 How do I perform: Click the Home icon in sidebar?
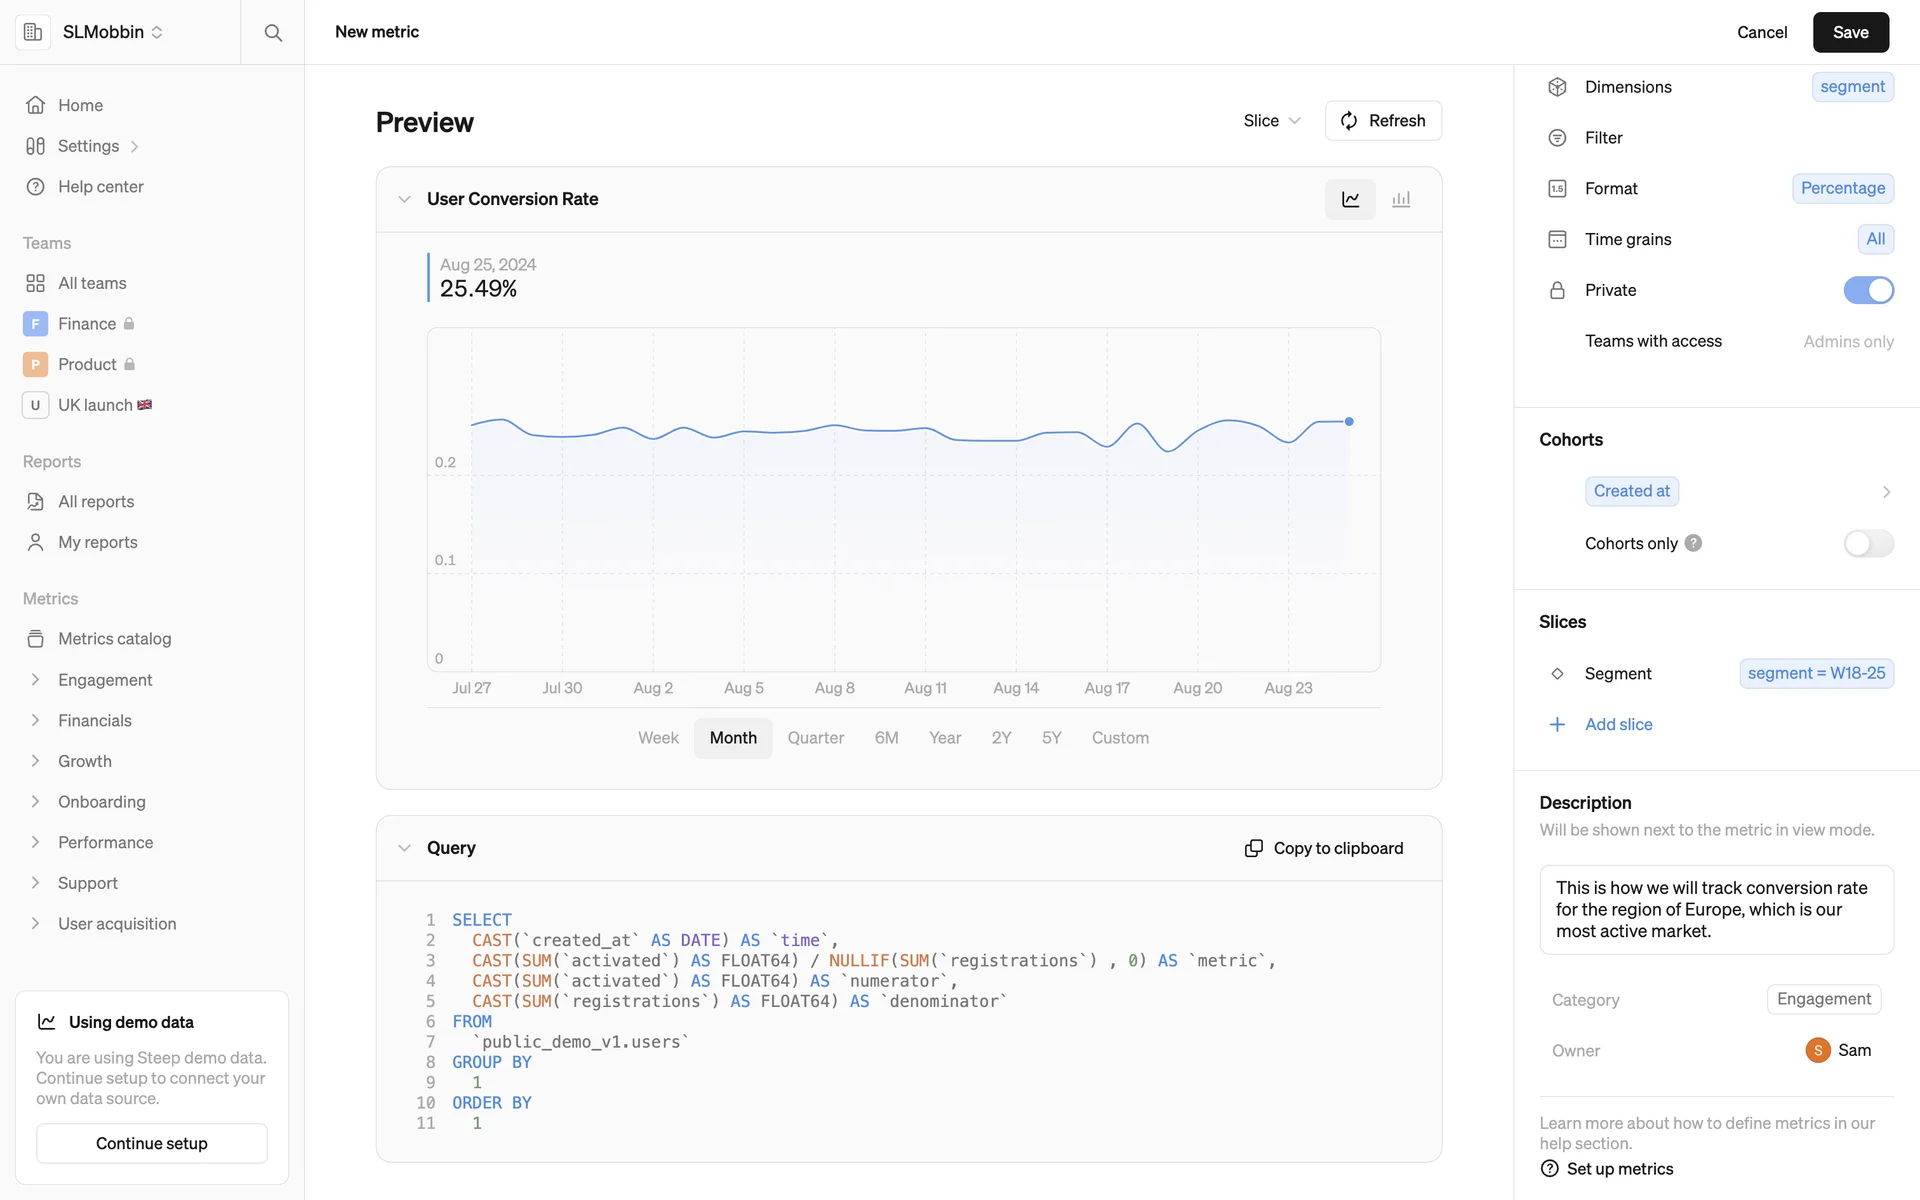(36, 105)
